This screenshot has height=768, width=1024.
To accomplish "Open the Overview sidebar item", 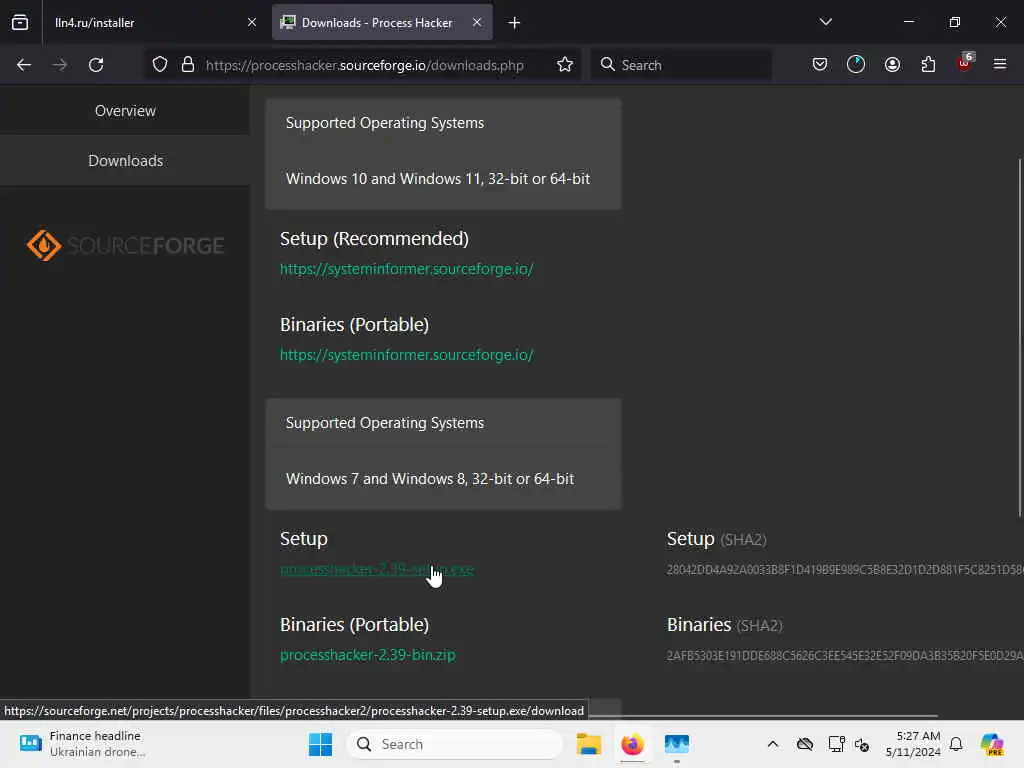I will 125,110.
